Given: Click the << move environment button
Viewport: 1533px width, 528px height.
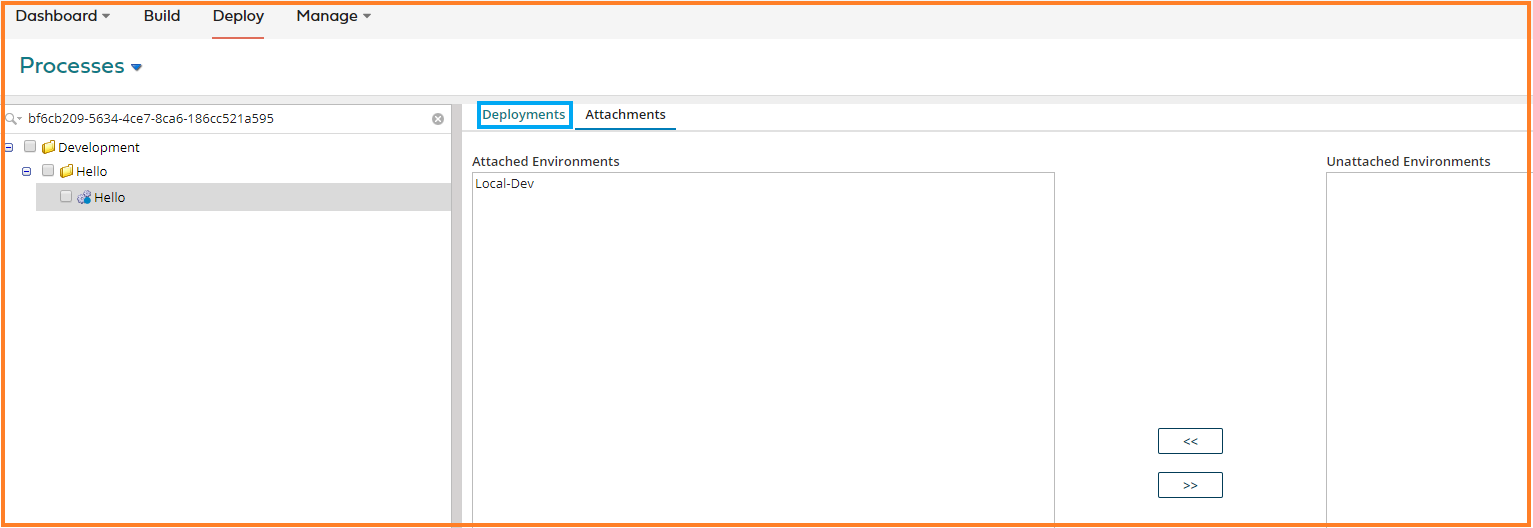Looking at the screenshot, I should [x=1190, y=441].
